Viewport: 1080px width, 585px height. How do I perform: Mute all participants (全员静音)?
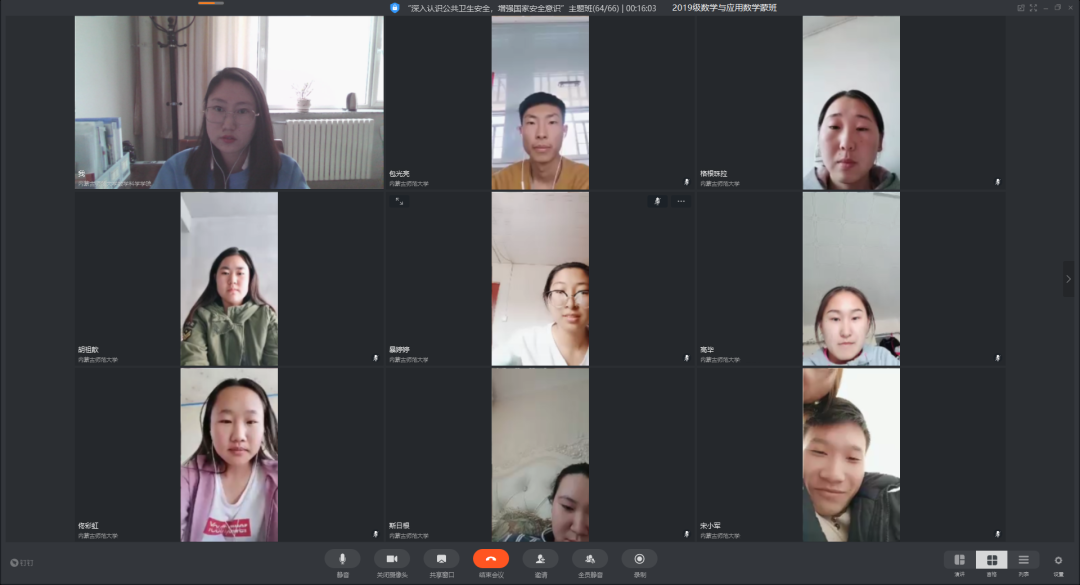click(590, 559)
